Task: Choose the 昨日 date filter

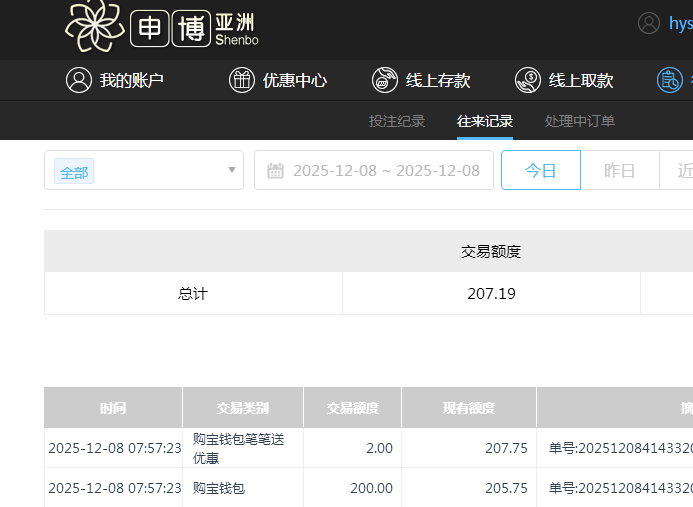Action: click(x=620, y=171)
